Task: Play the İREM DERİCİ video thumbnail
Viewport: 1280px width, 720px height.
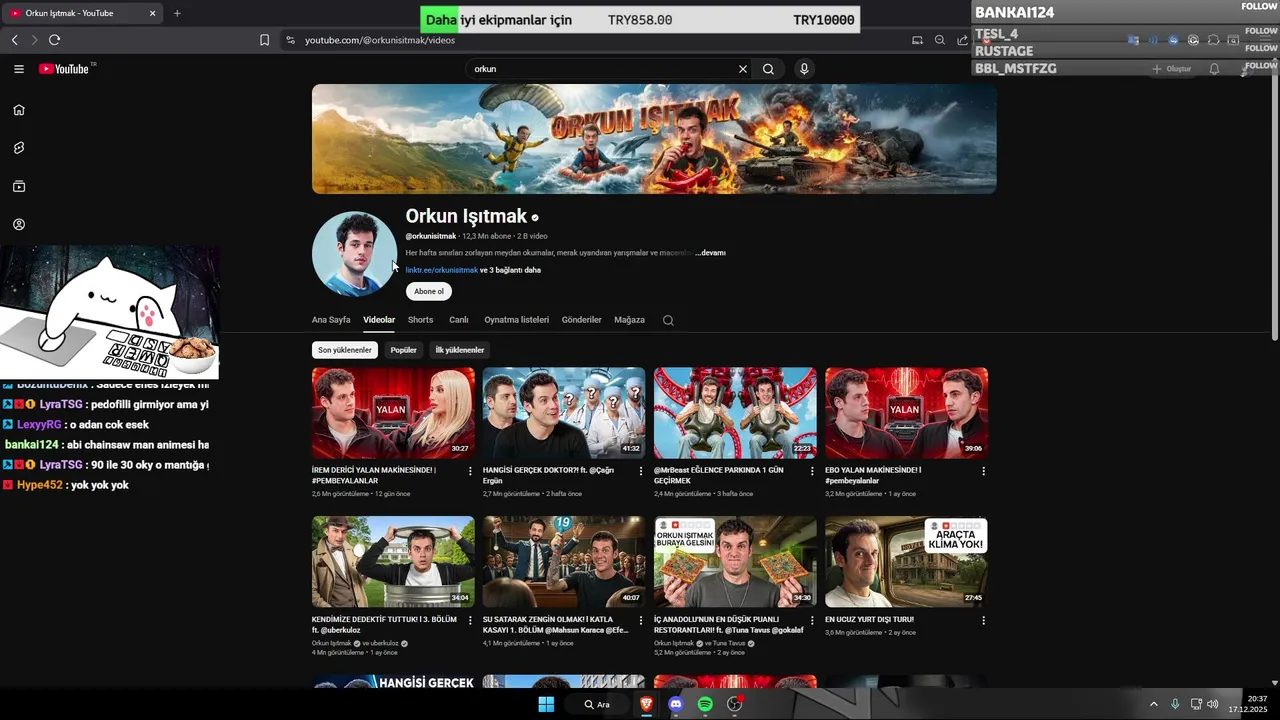Action: coord(393,413)
